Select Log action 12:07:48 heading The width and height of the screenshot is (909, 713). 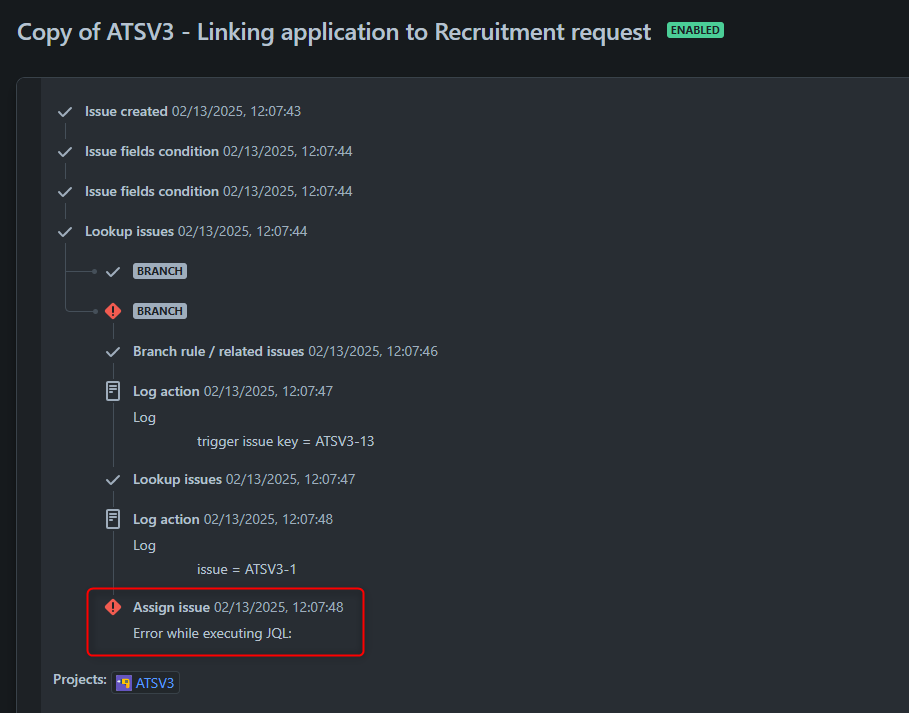click(x=233, y=519)
